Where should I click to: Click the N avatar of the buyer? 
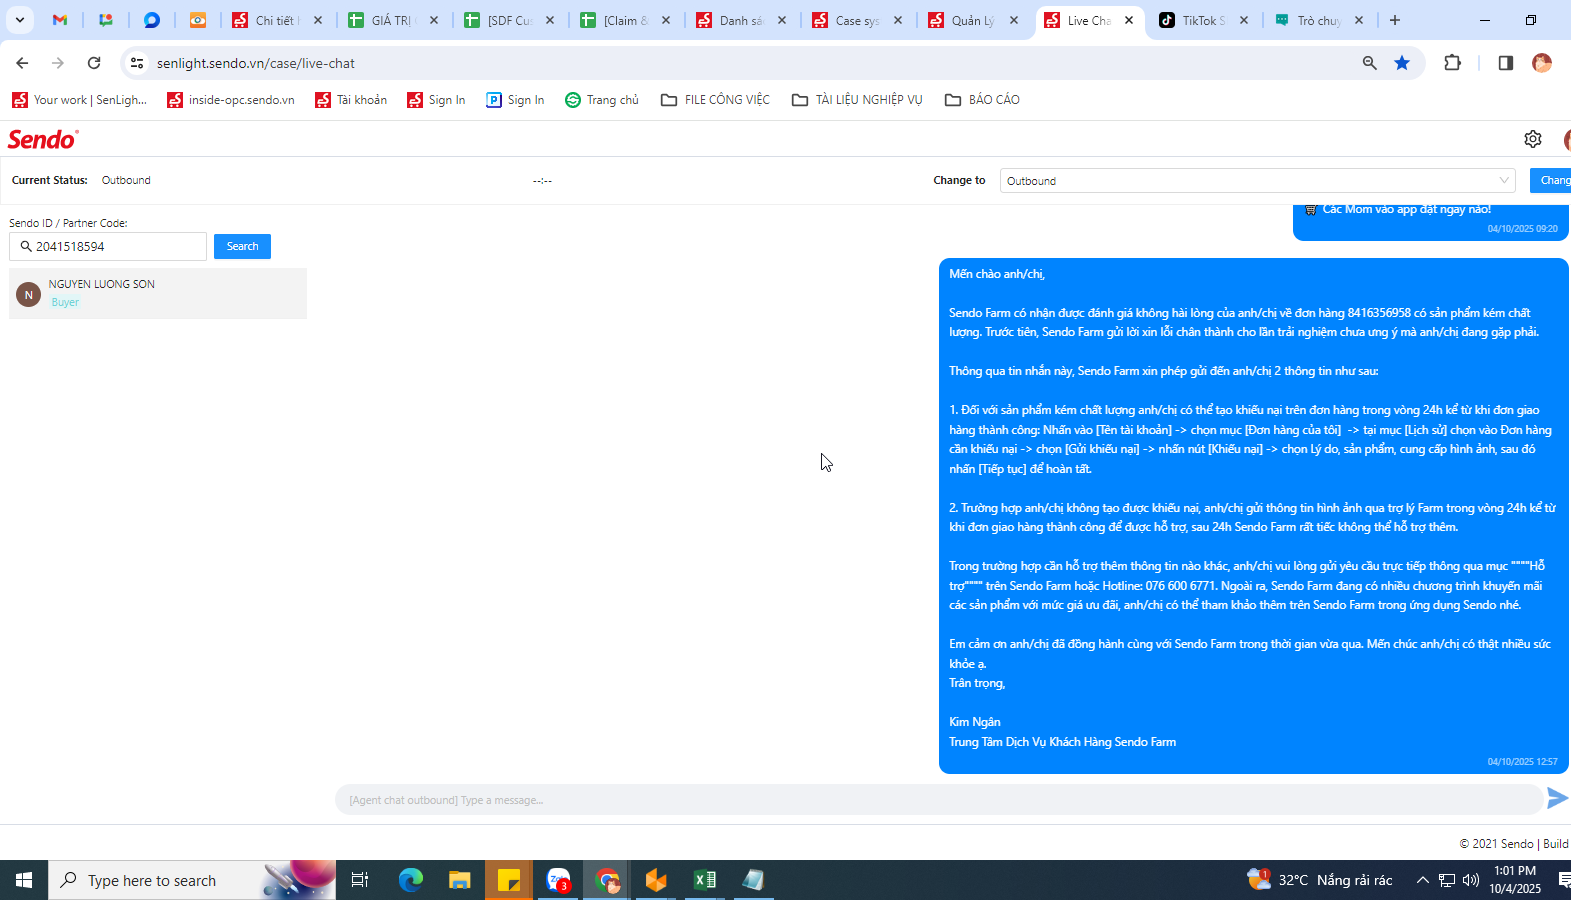click(x=28, y=295)
